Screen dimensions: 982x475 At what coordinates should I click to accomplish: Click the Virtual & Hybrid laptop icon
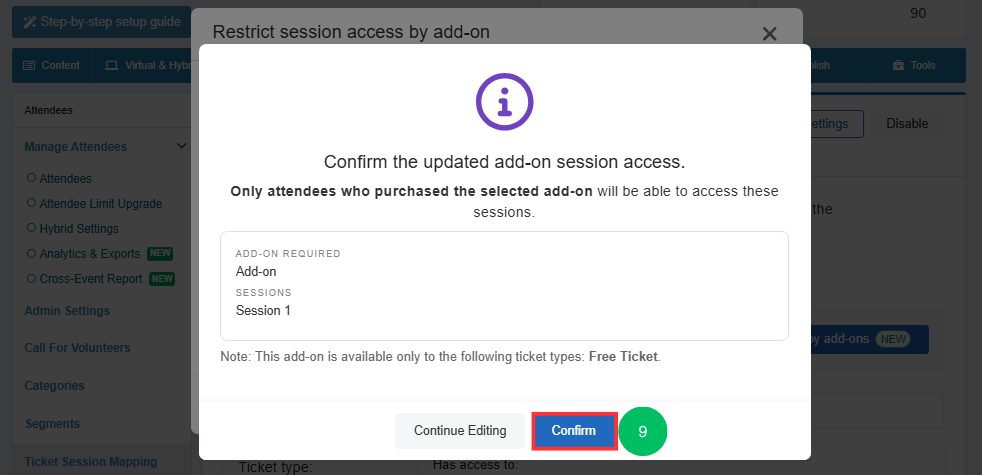[111, 65]
